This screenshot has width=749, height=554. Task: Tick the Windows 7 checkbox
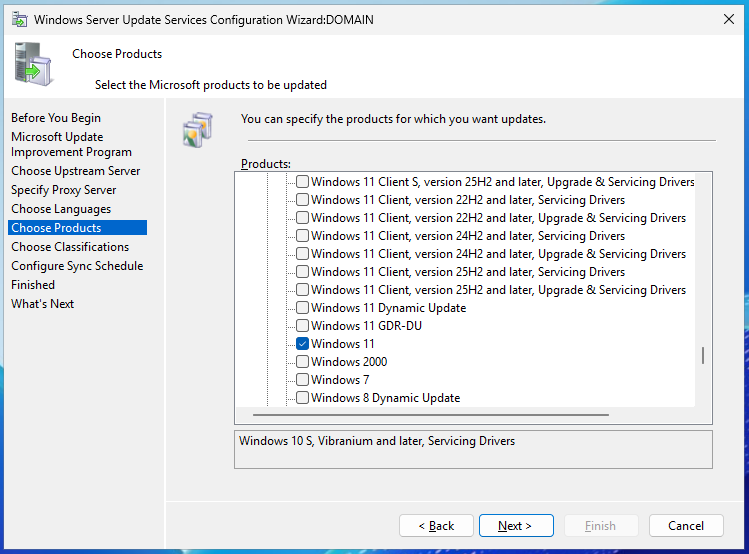coord(302,380)
